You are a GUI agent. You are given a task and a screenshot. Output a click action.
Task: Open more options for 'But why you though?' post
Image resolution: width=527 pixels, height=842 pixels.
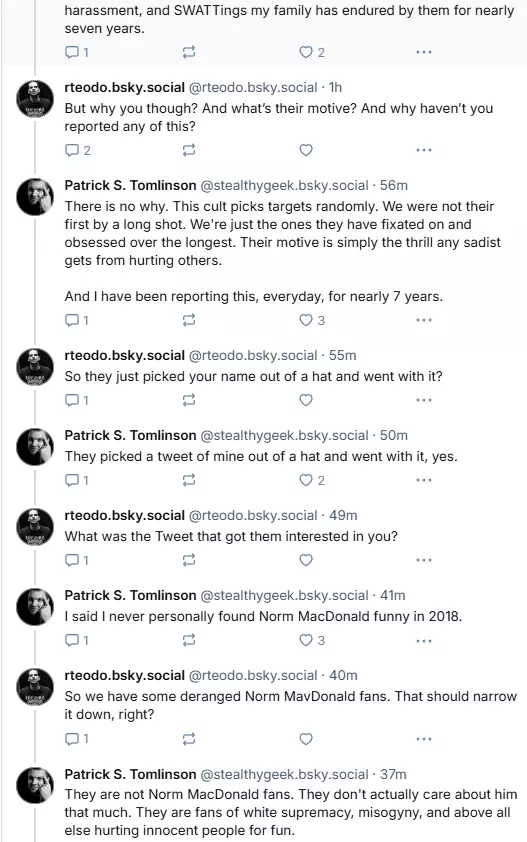424,150
